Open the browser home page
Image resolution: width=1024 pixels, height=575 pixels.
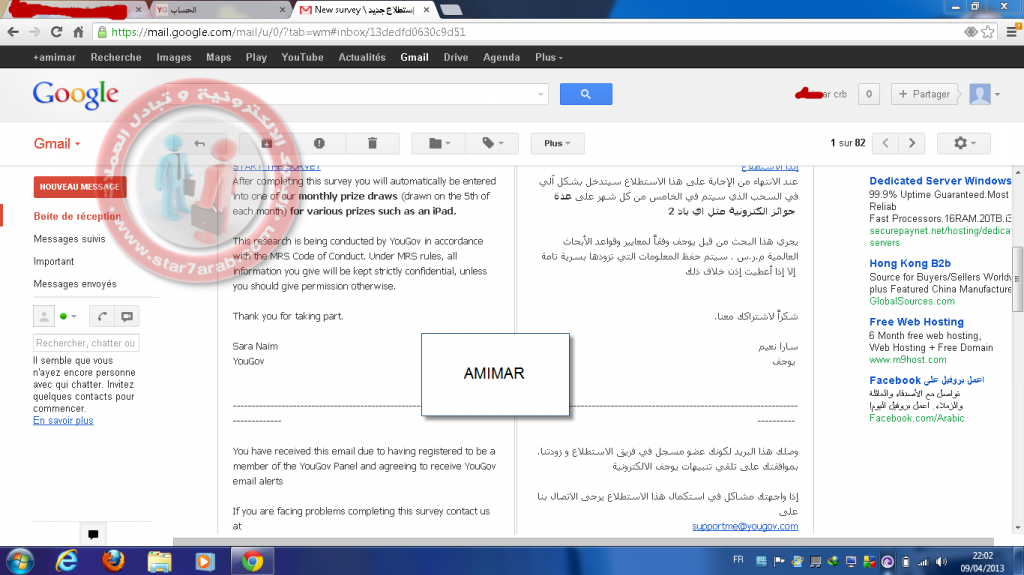tap(78, 32)
